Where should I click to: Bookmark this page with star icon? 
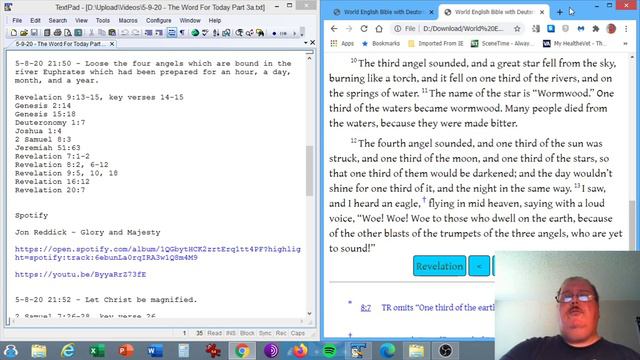[x=517, y=29]
